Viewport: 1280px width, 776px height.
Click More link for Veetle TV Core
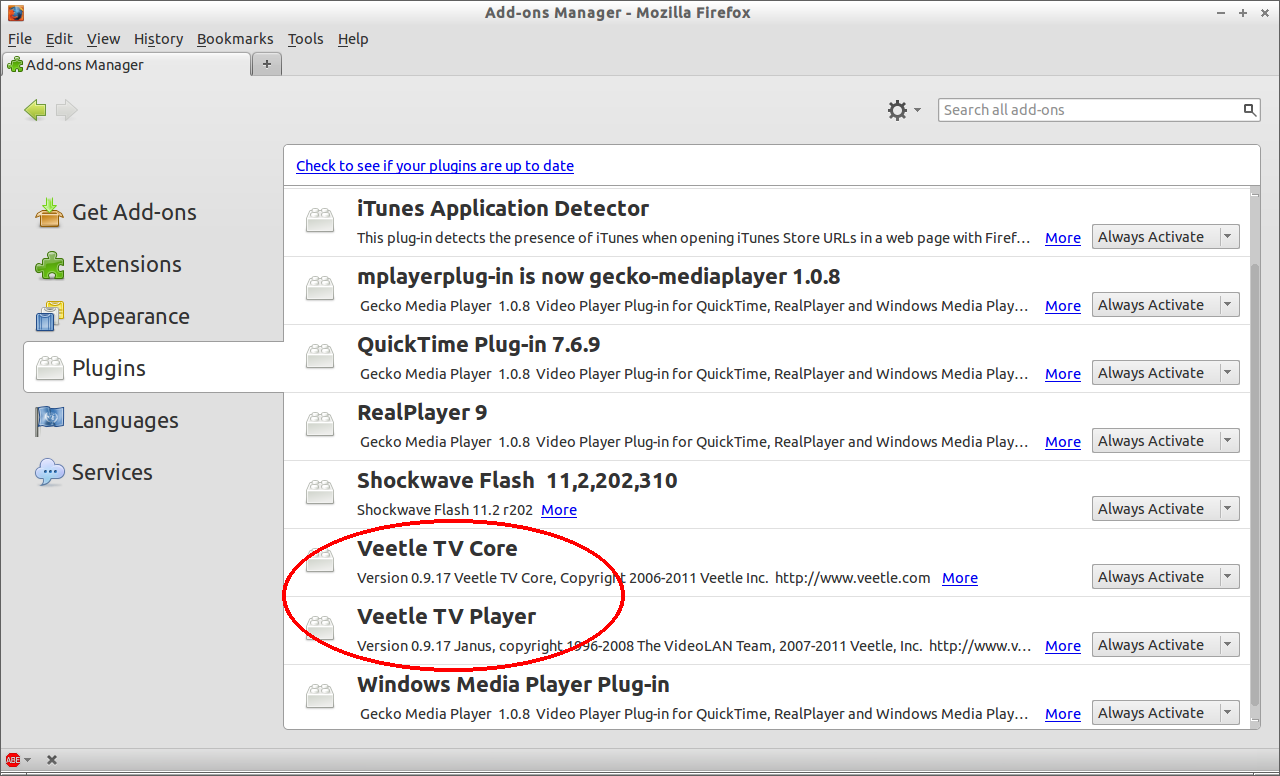click(x=960, y=578)
